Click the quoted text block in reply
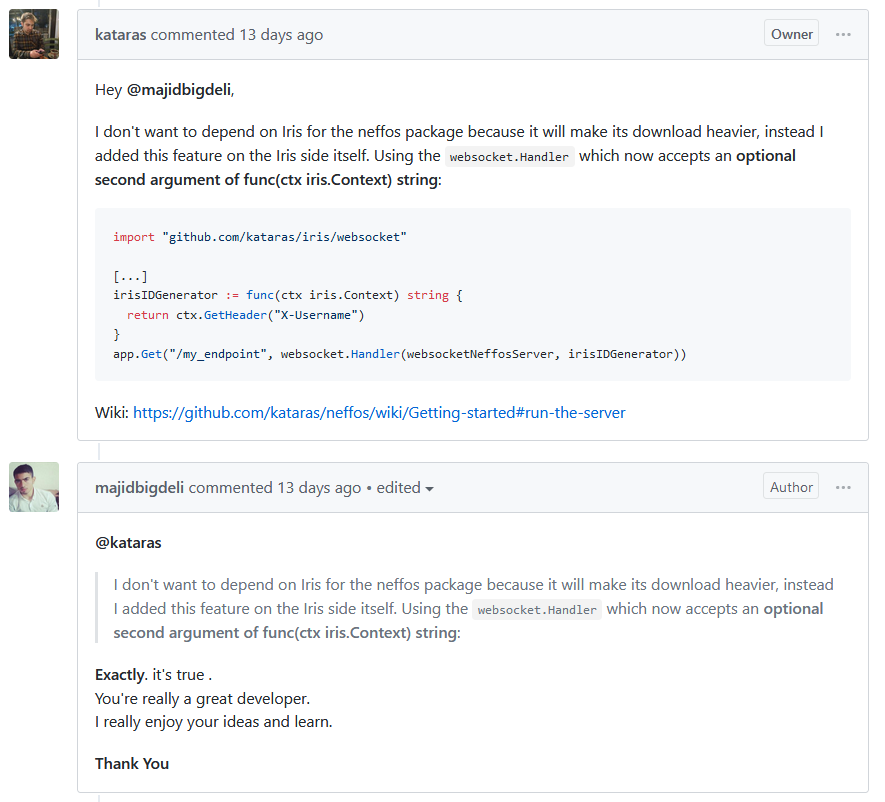 point(470,608)
